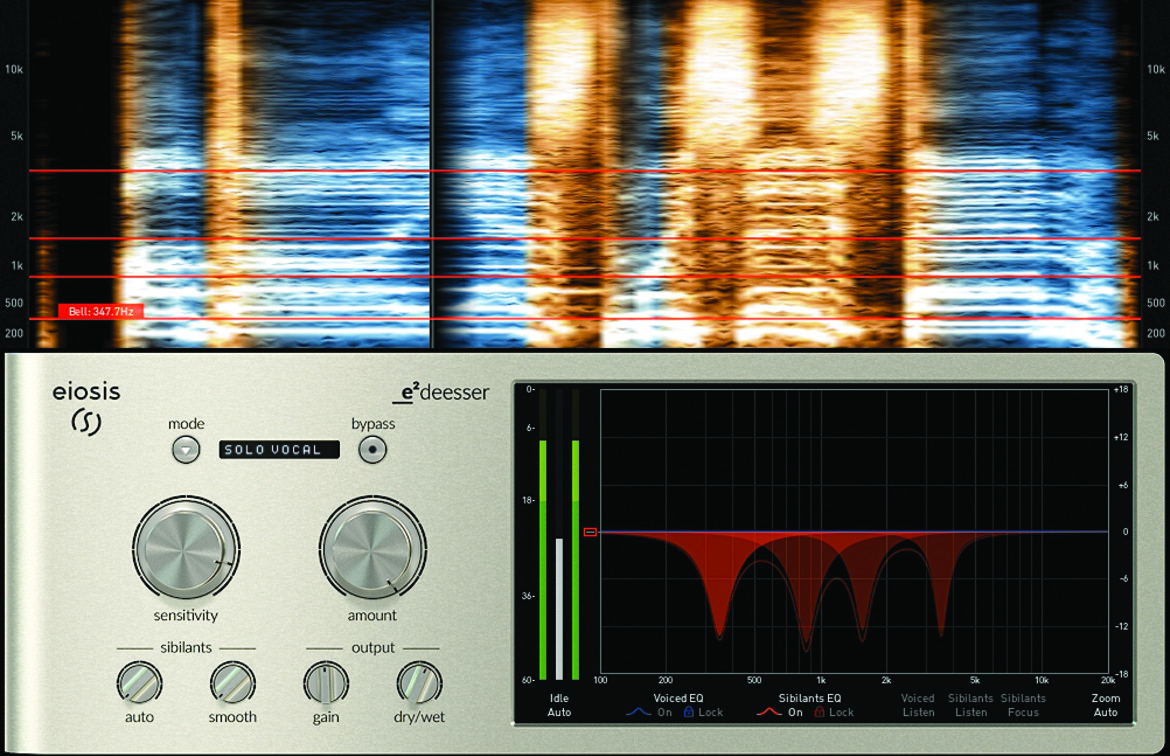The height and width of the screenshot is (756, 1170).
Task: Open the mode selector arrow button
Action: coord(186,450)
